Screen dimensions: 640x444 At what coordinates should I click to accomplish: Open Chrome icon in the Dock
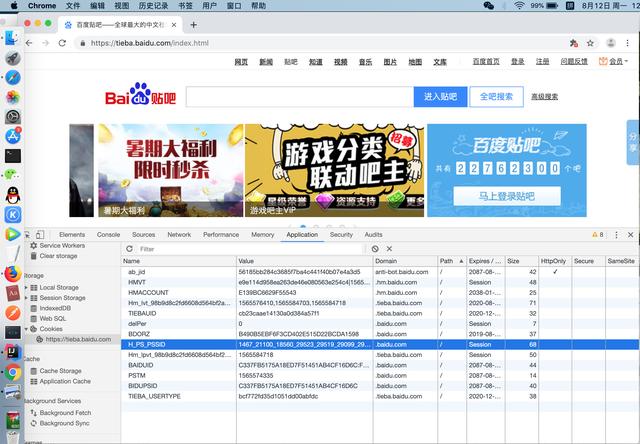tap(13, 373)
